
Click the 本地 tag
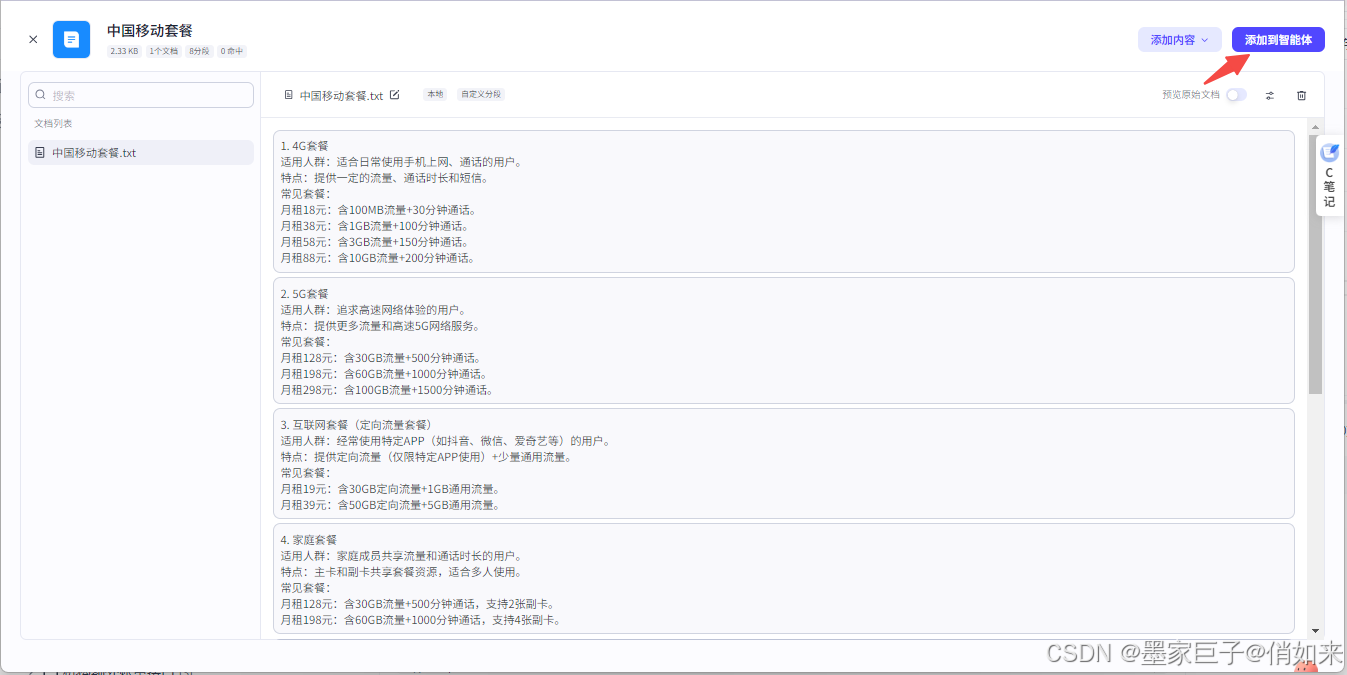(x=434, y=95)
